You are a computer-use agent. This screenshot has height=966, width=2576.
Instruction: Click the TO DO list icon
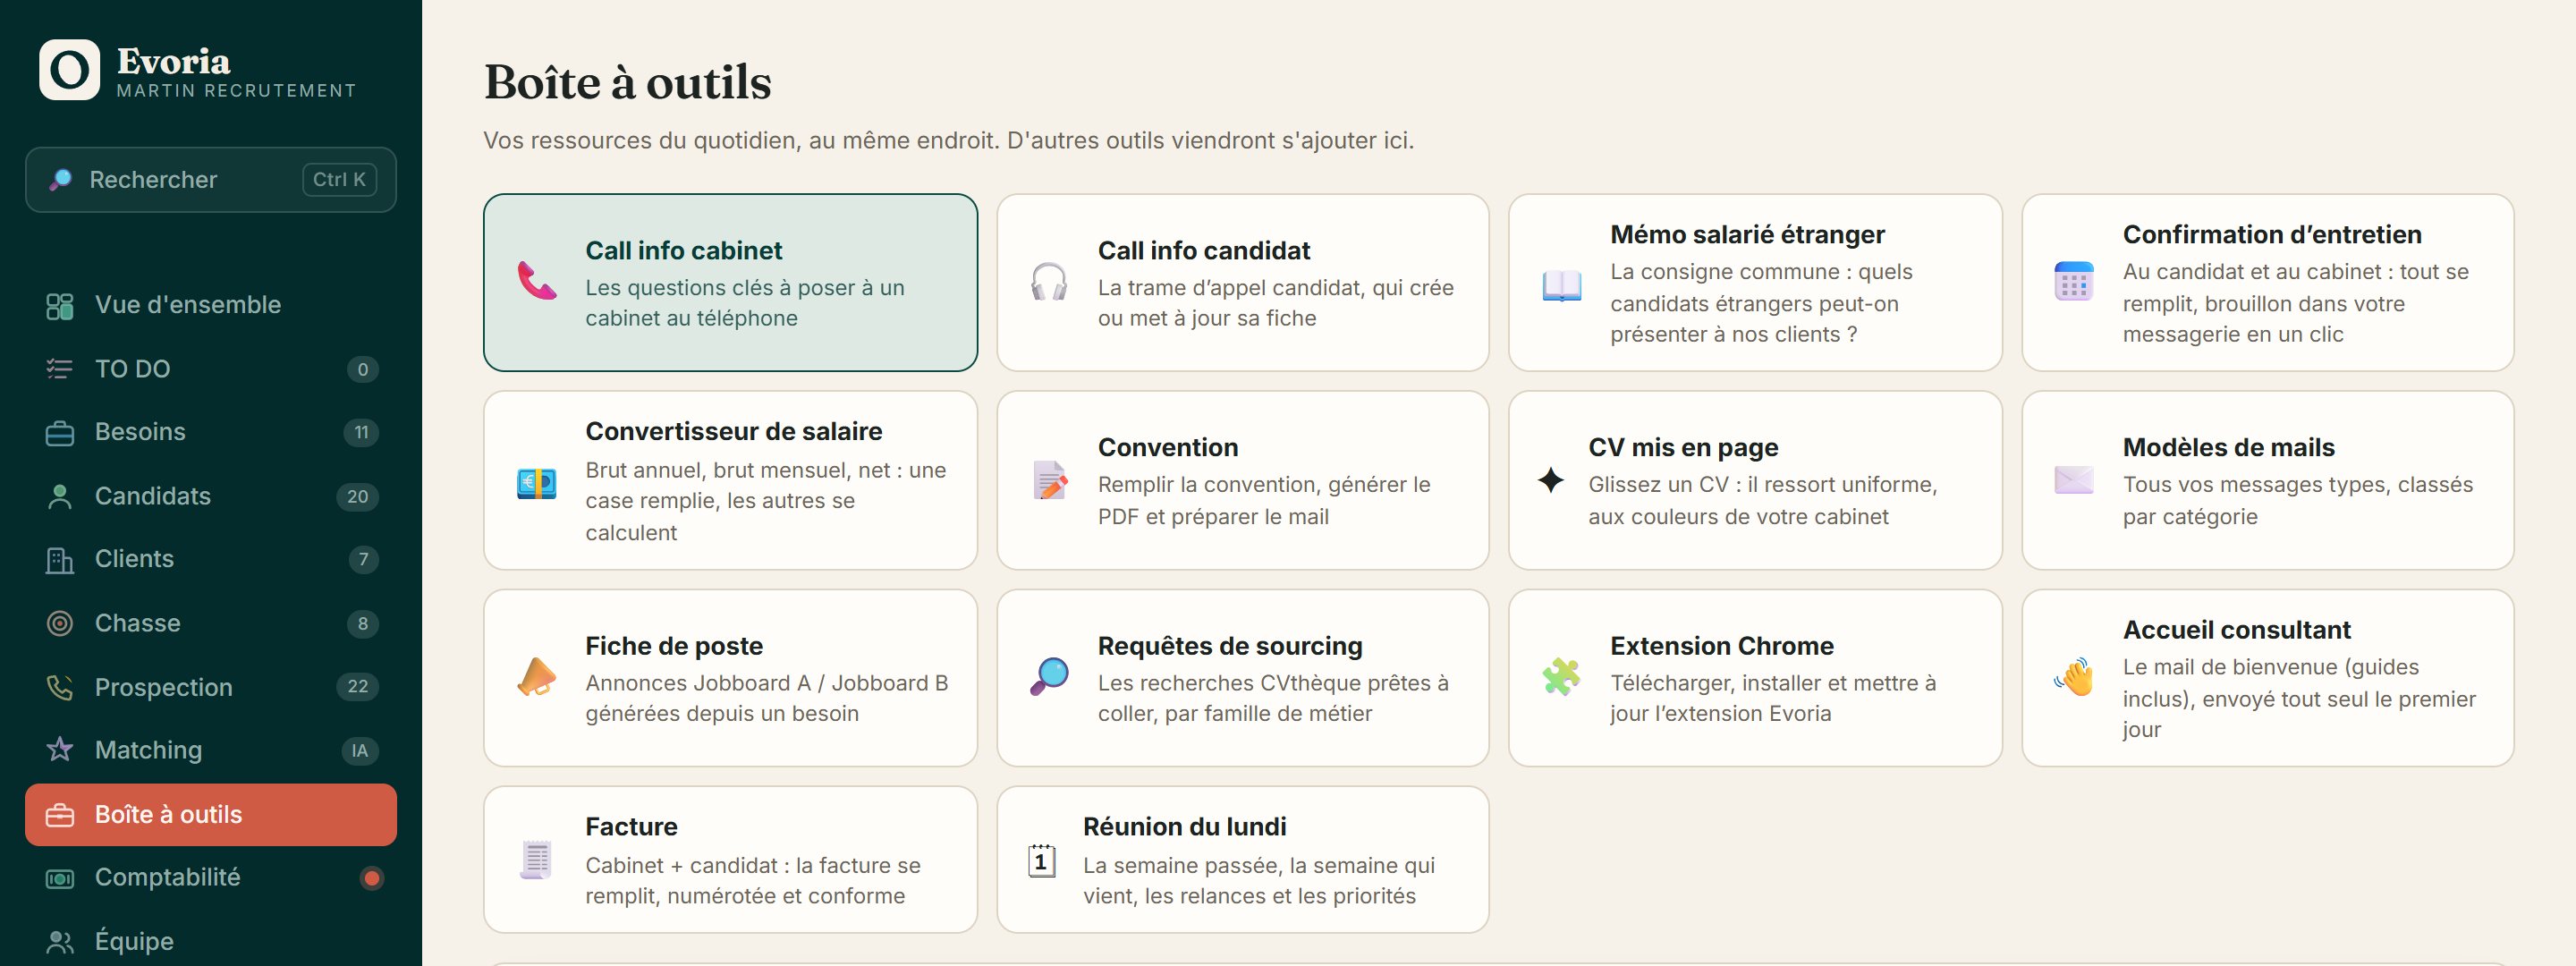click(x=60, y=369)
